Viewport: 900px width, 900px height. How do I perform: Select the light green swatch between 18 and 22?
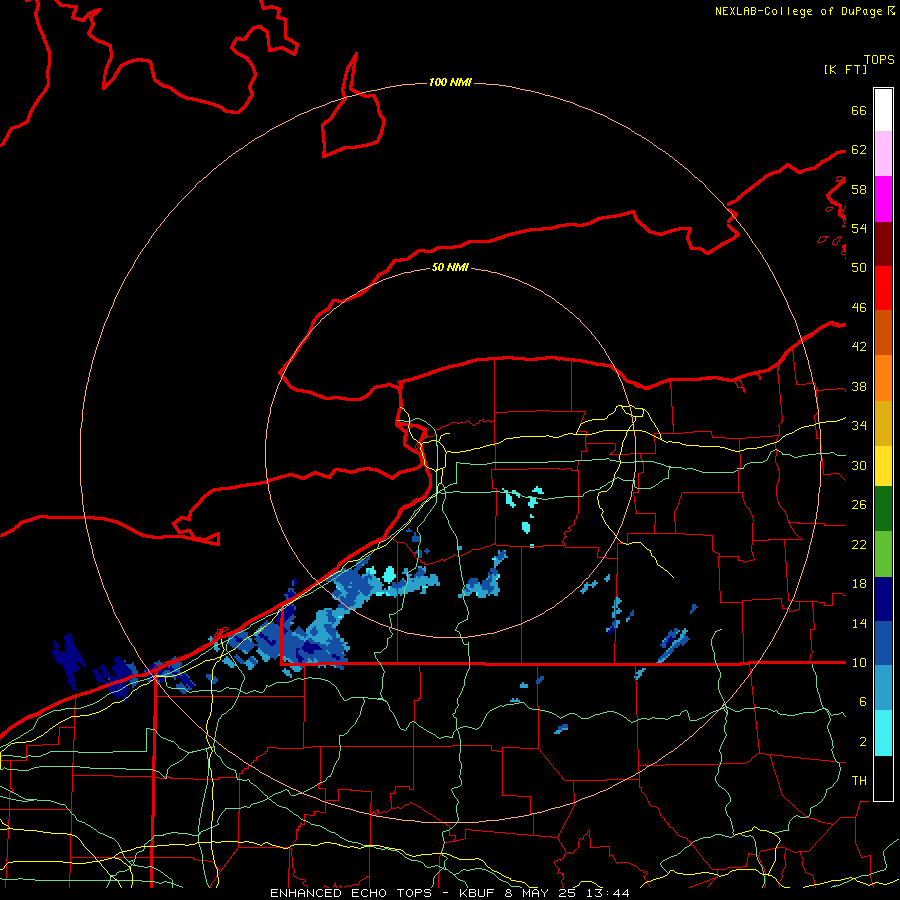pyautogui.click(x=883, y=554)
